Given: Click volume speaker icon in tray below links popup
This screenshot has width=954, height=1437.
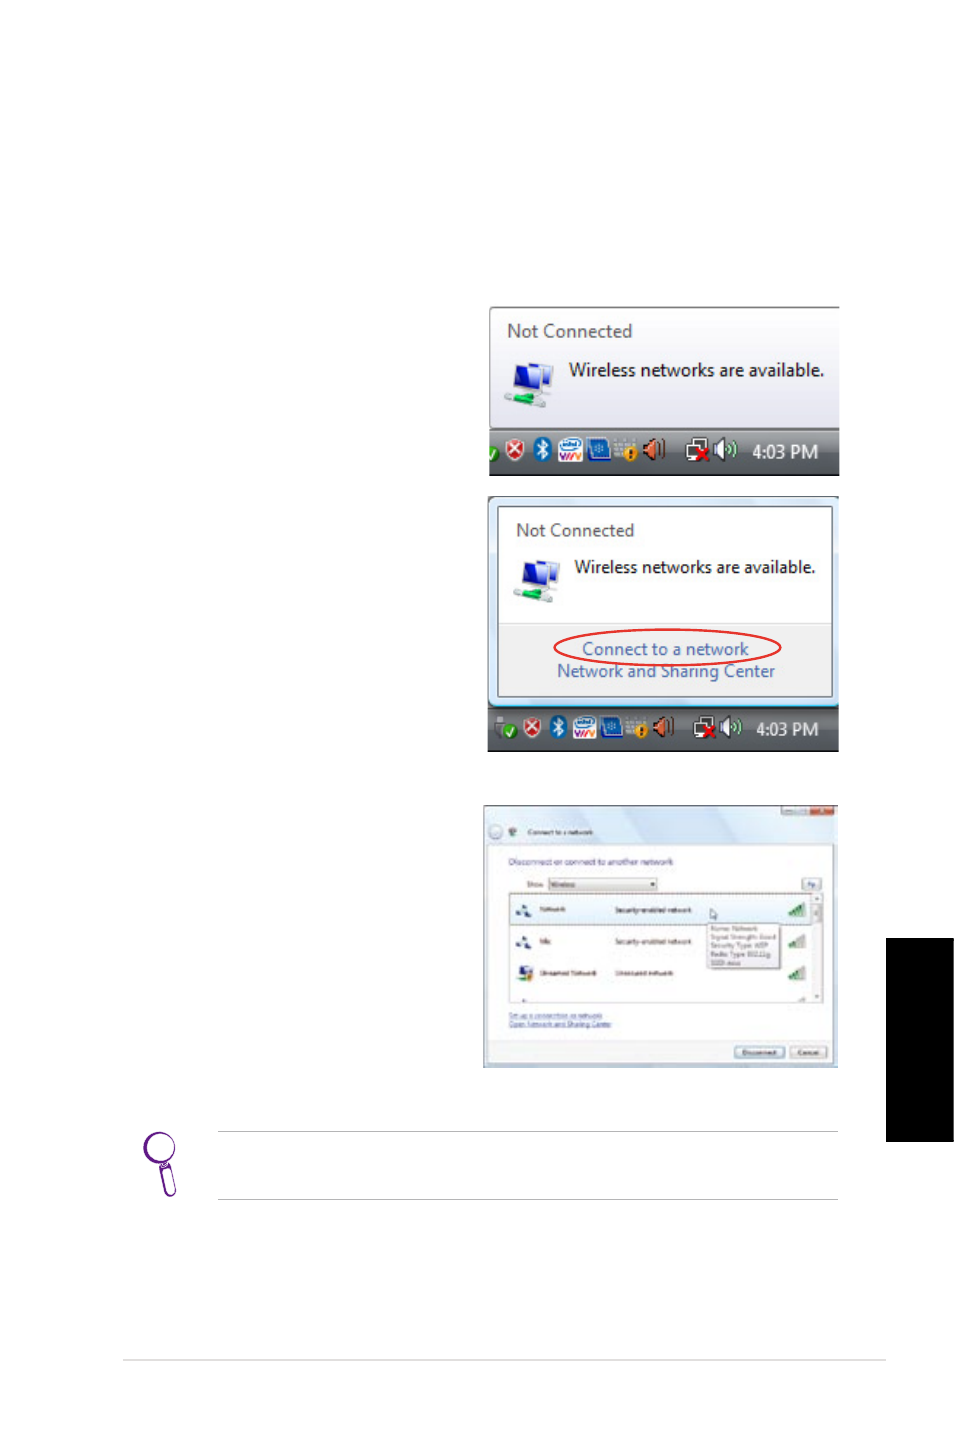Looking at the screenshot, I should [731, 727].
